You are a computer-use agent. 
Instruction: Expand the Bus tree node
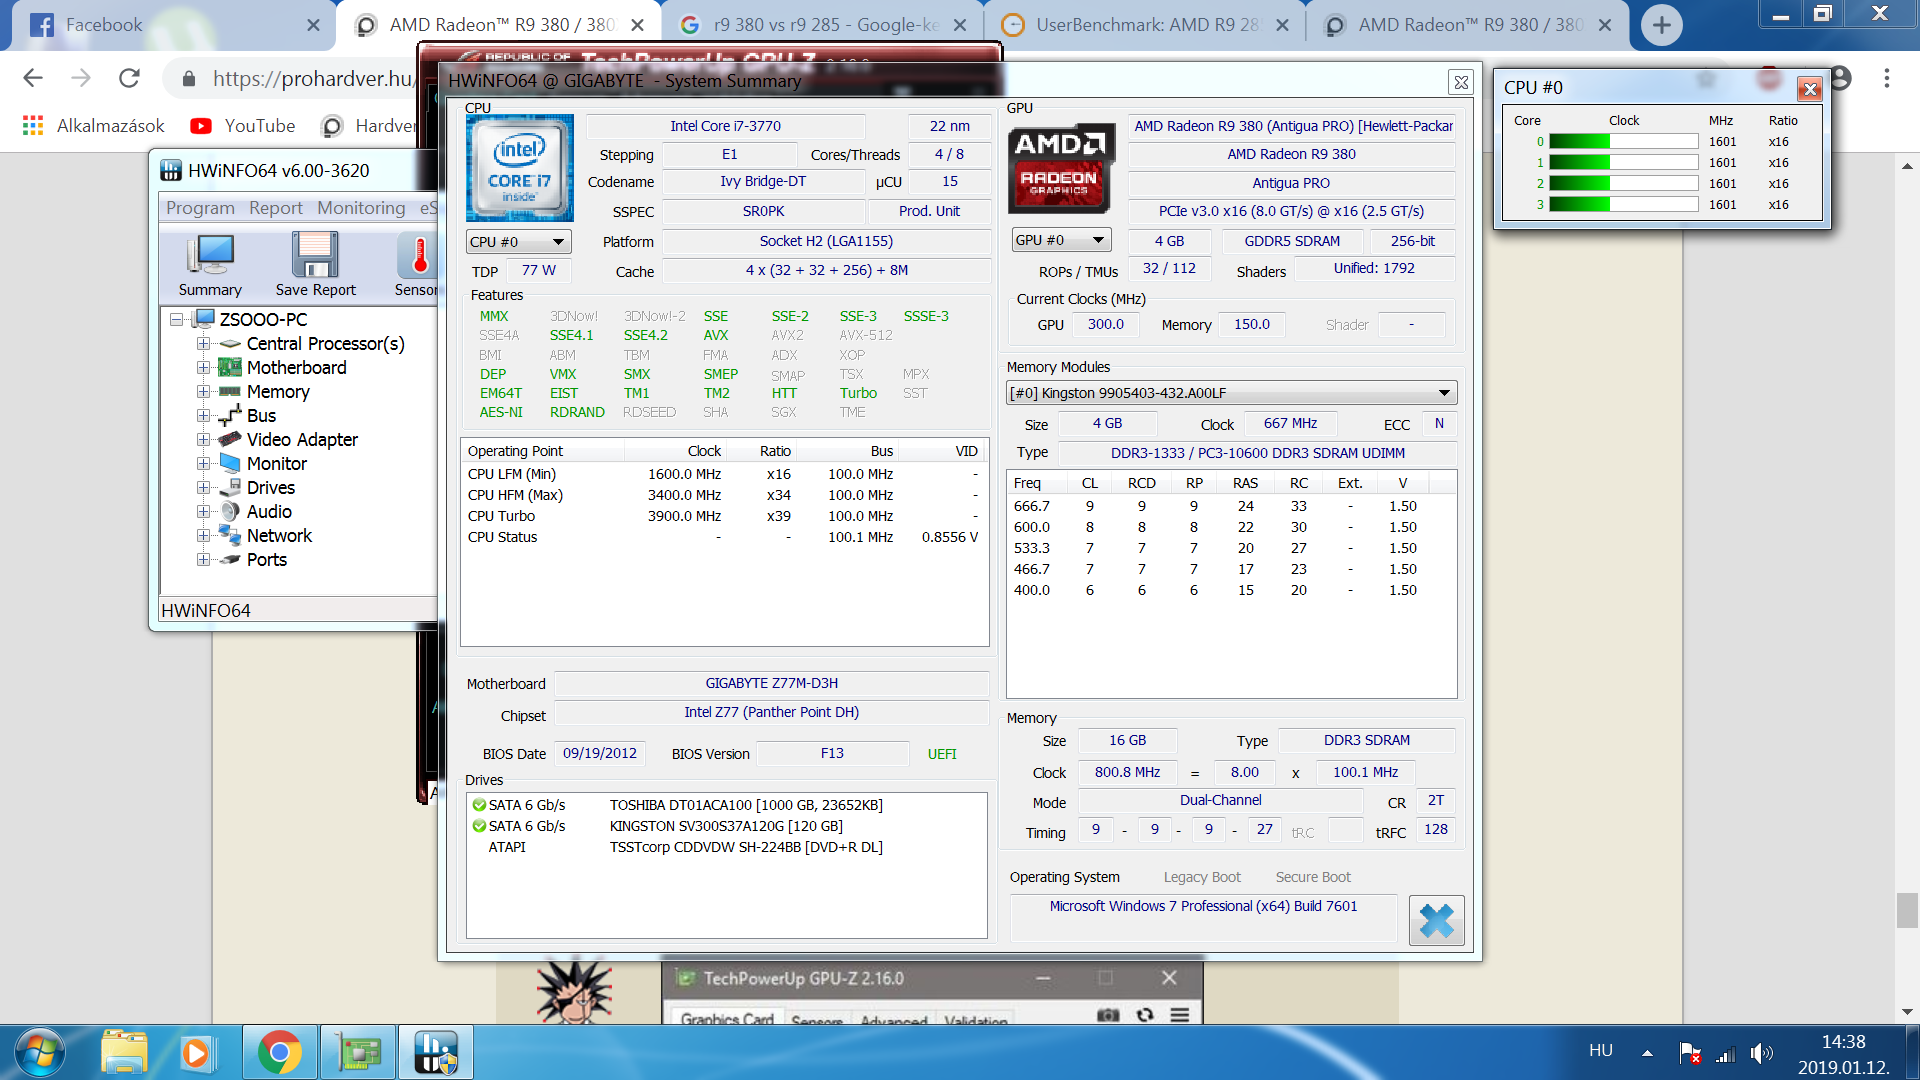tap(203, 416)
